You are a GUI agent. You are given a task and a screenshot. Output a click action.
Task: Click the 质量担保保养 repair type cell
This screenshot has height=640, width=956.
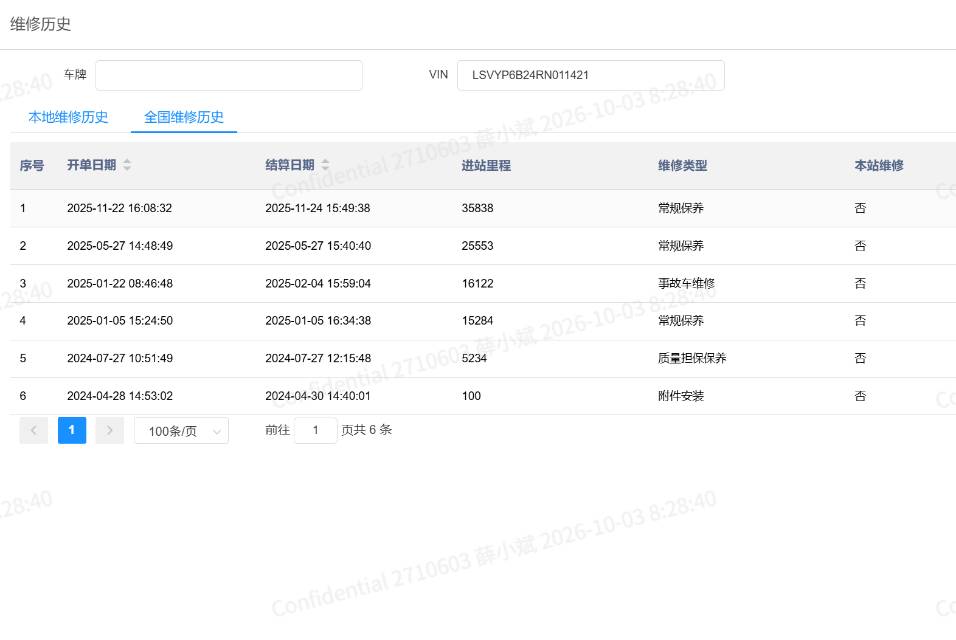[x=692, y=358]
